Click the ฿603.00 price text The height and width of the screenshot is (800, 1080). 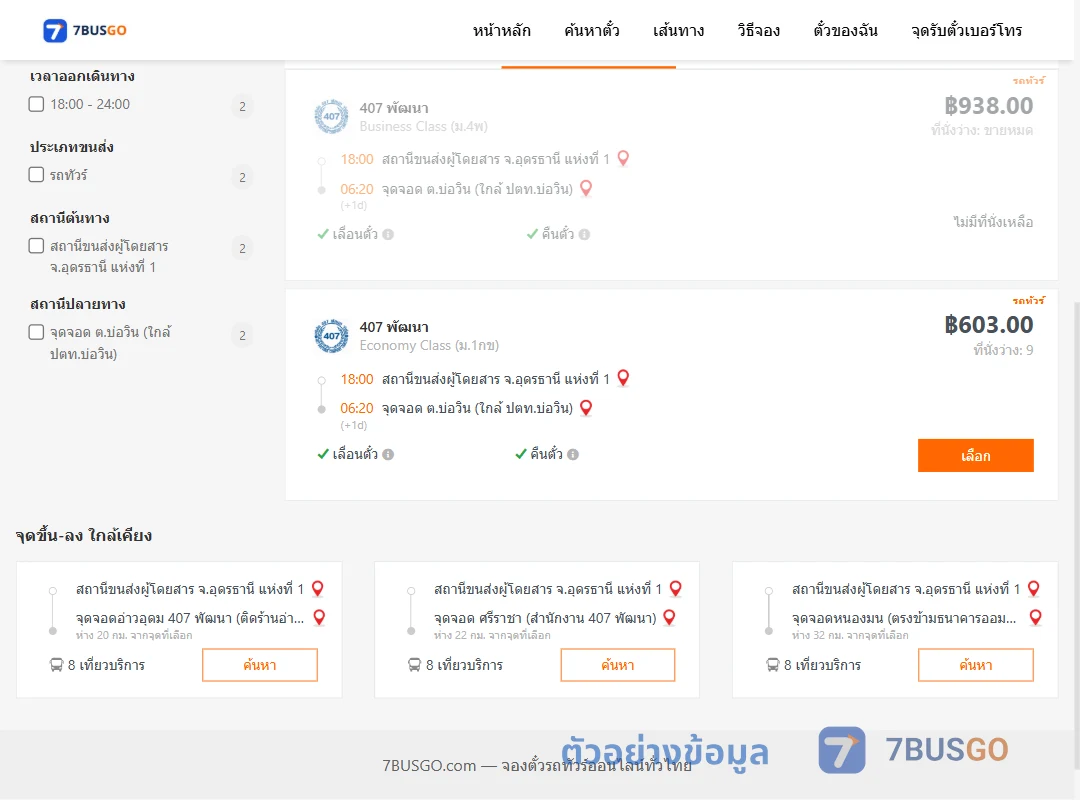point(988,325)
